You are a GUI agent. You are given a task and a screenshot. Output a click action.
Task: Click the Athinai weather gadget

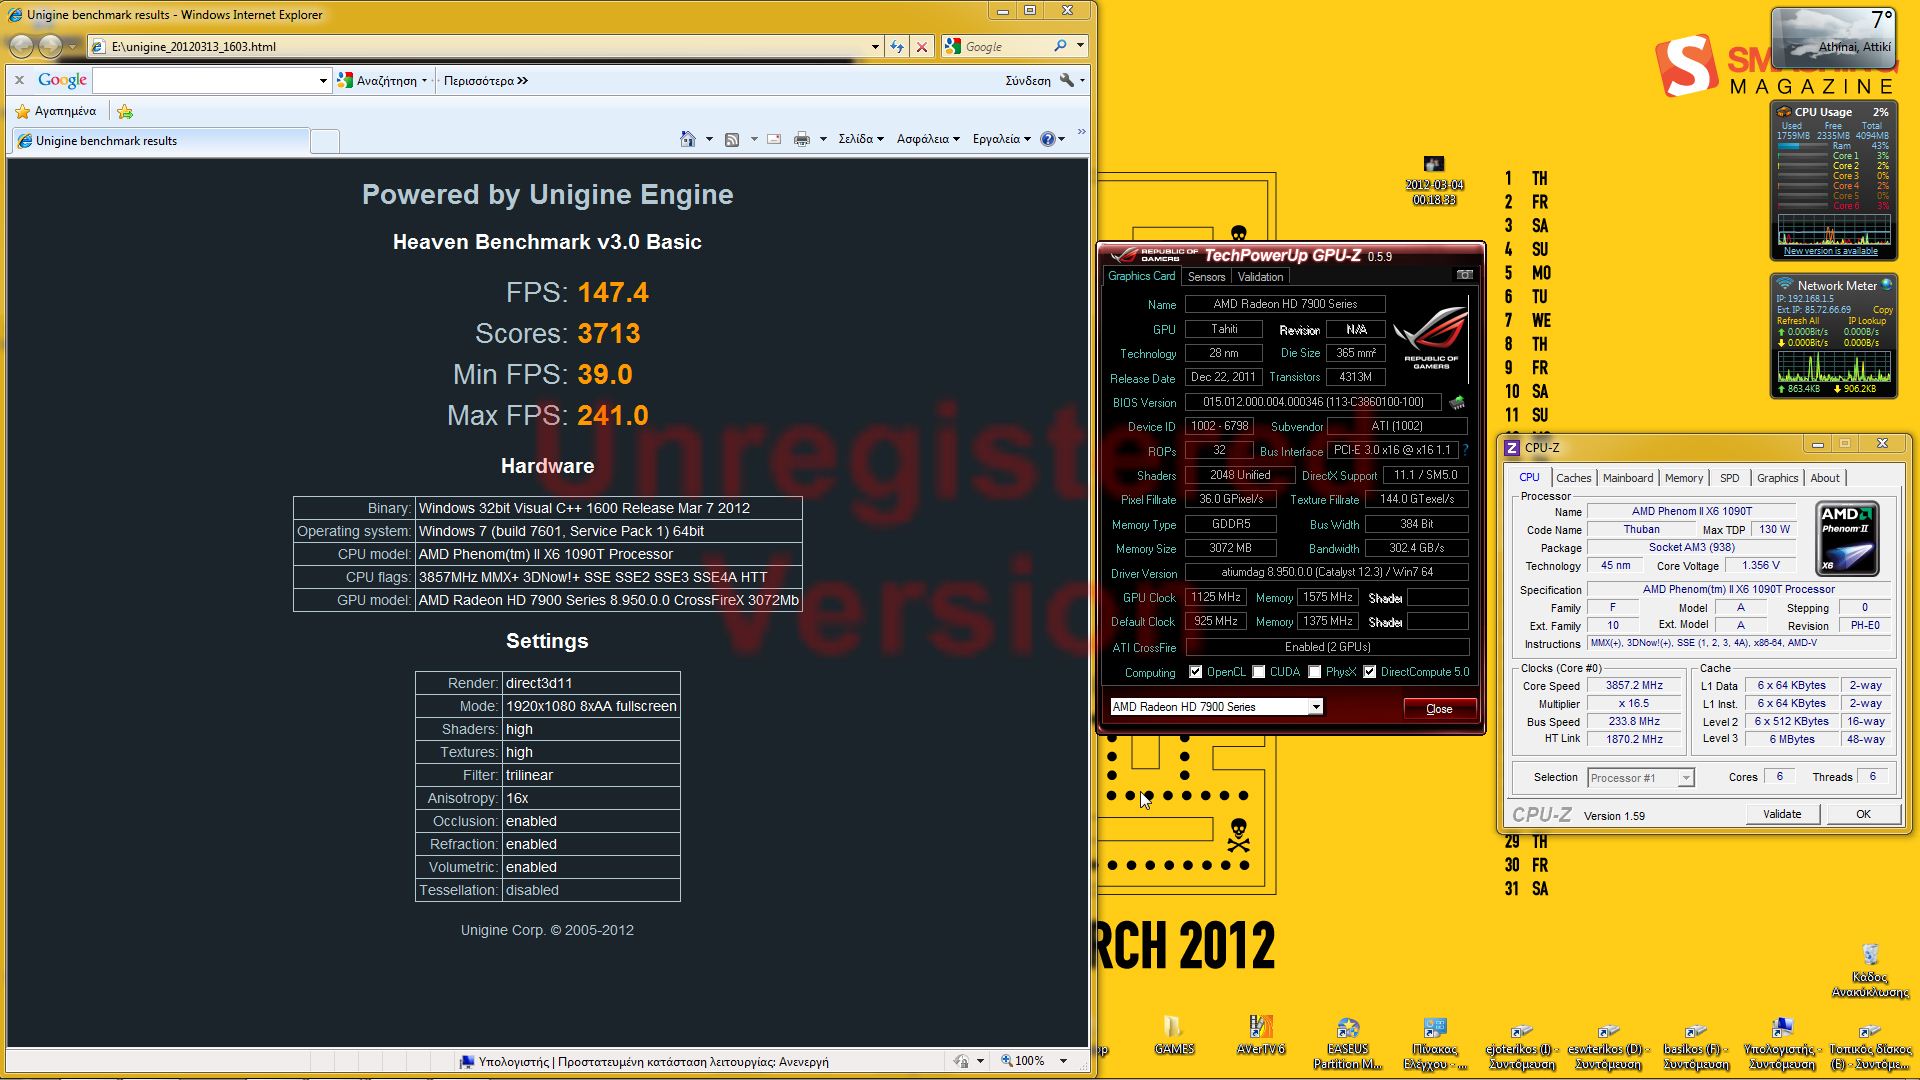pyautogui.click(x=1832, y=38)
